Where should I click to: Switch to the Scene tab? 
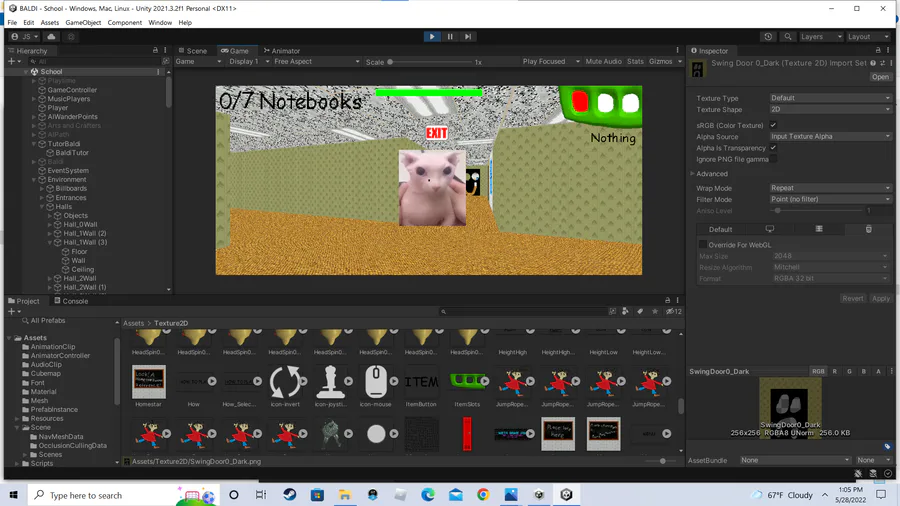click(193, 50)
